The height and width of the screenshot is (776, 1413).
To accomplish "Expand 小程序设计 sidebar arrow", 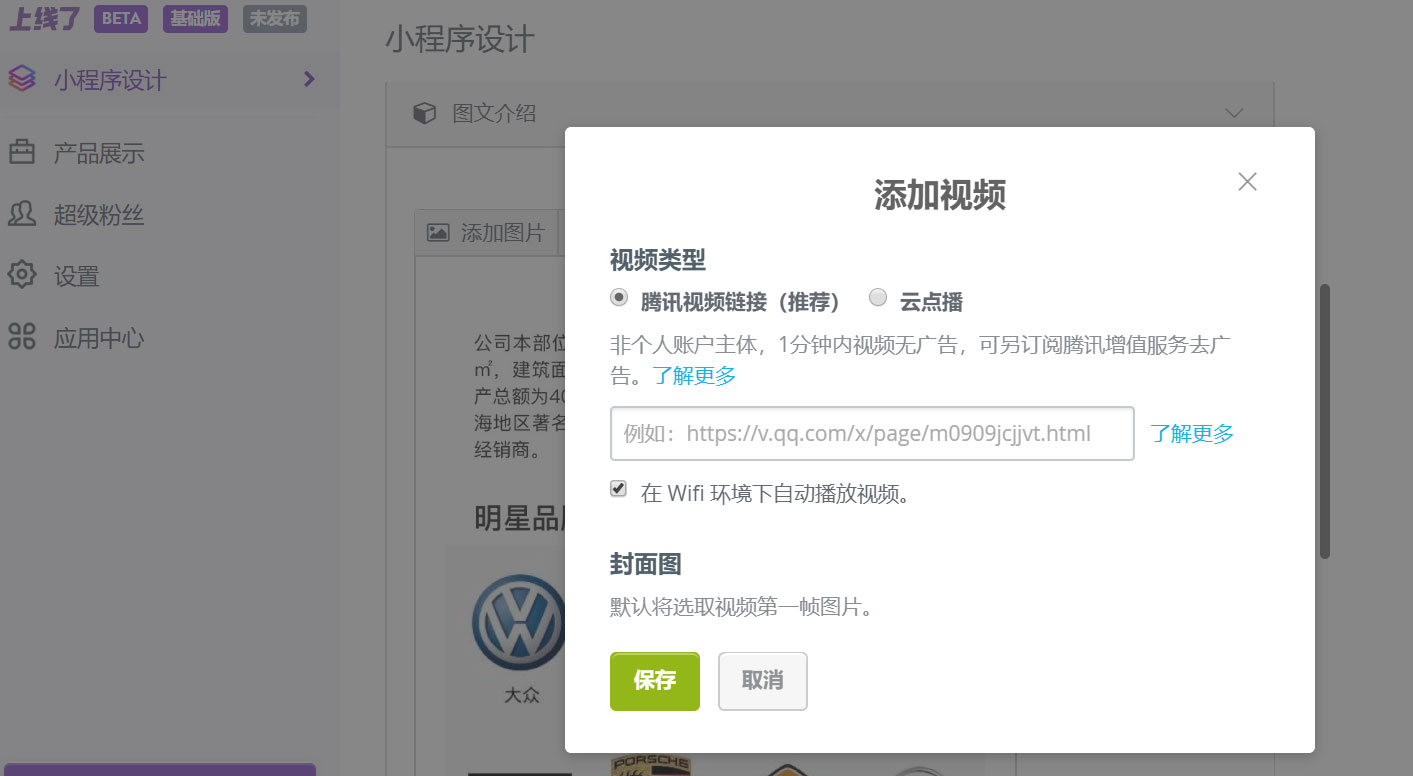I will [x=309, y=79].
